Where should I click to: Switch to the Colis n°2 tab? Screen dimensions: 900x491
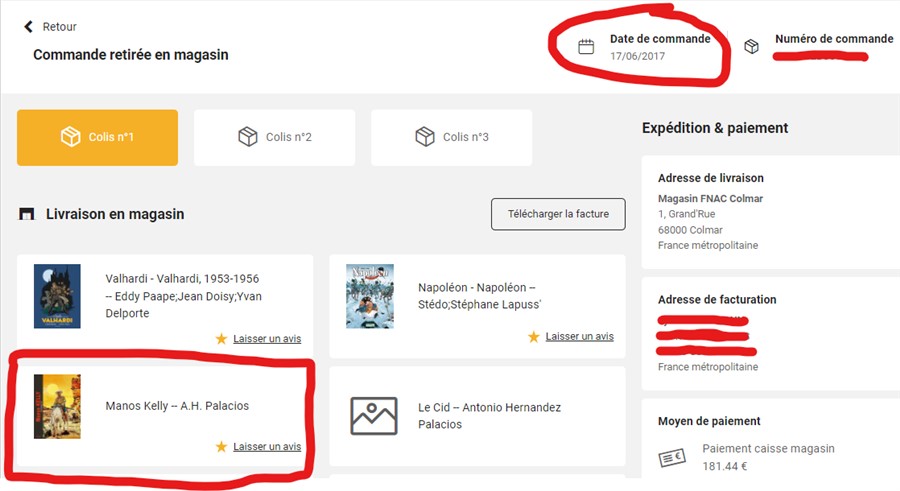274,137
